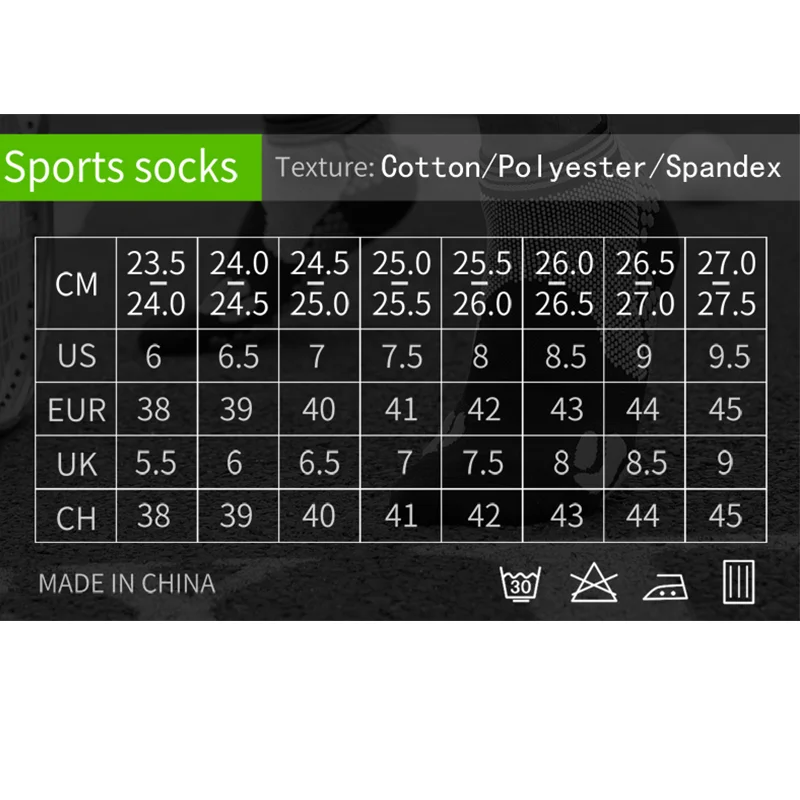Click the 30-degree wash care icon

(x=520, y=582)
